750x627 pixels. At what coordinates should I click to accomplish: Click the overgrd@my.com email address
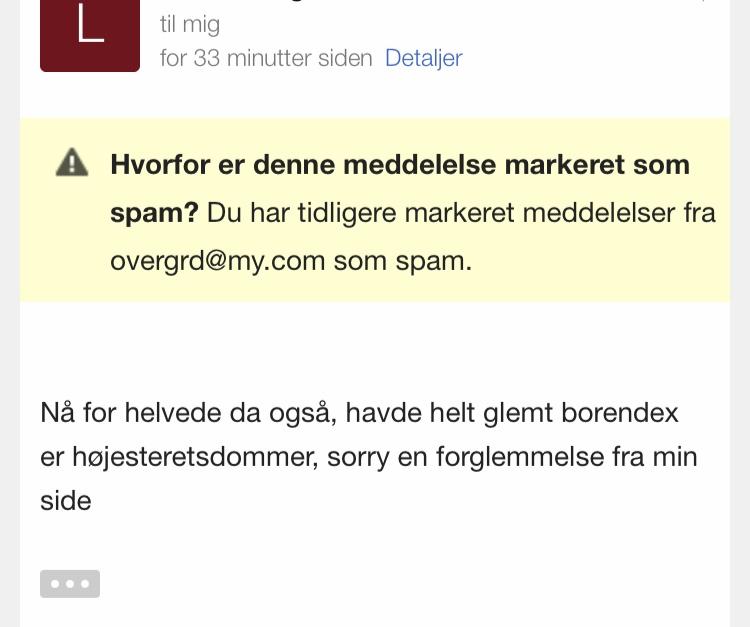tap(218, 262)
